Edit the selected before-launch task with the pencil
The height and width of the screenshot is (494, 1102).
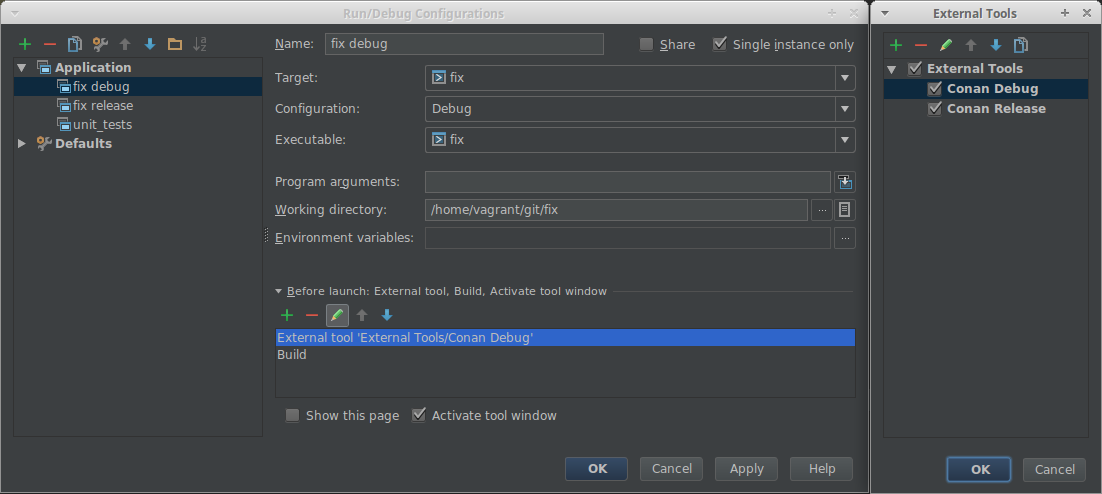point(337,315)
